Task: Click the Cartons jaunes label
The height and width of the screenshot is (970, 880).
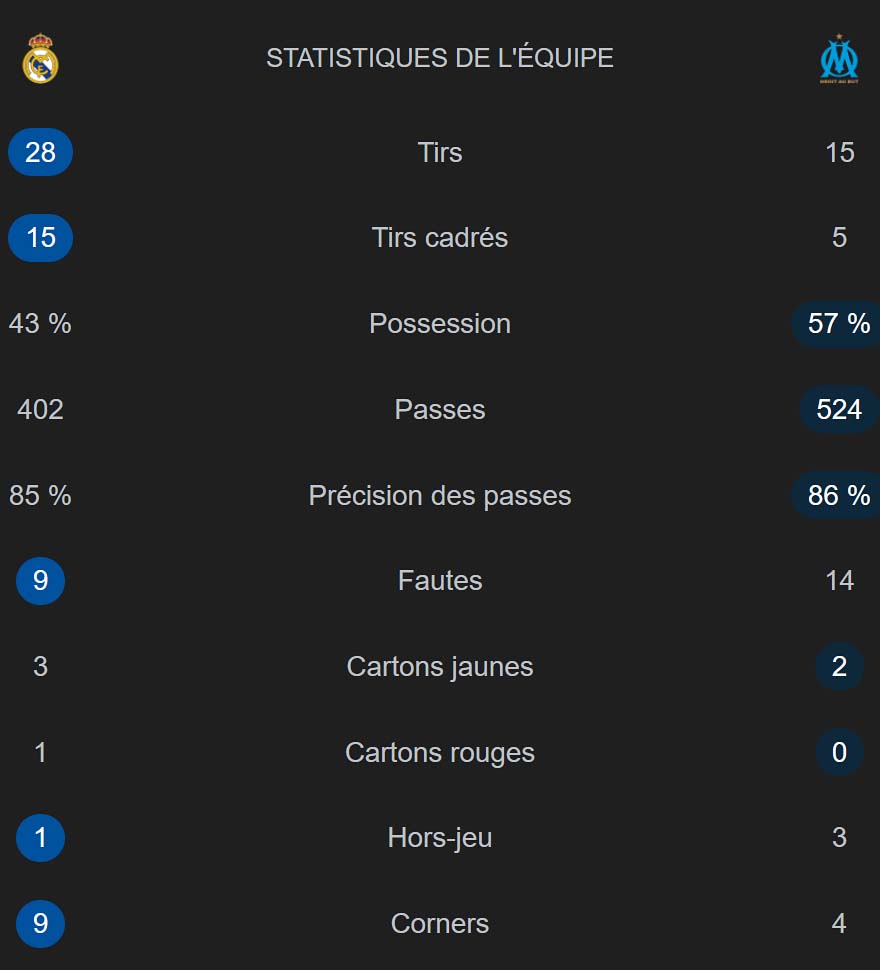Action: point(440,667)
